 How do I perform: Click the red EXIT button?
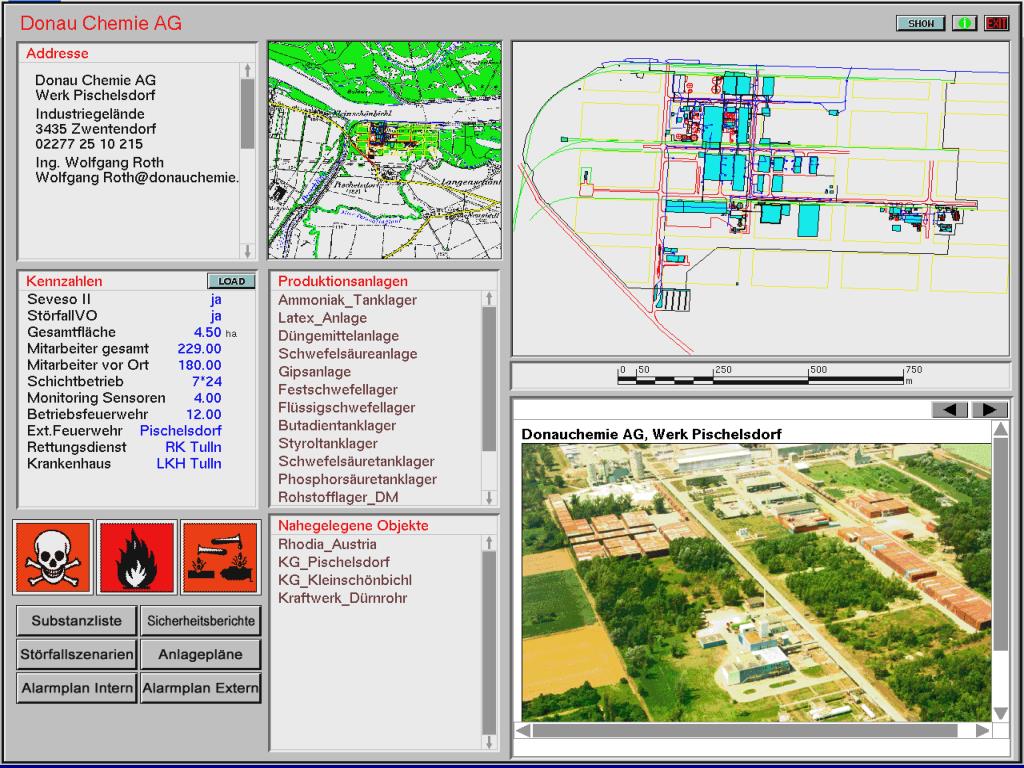[997, 23]
